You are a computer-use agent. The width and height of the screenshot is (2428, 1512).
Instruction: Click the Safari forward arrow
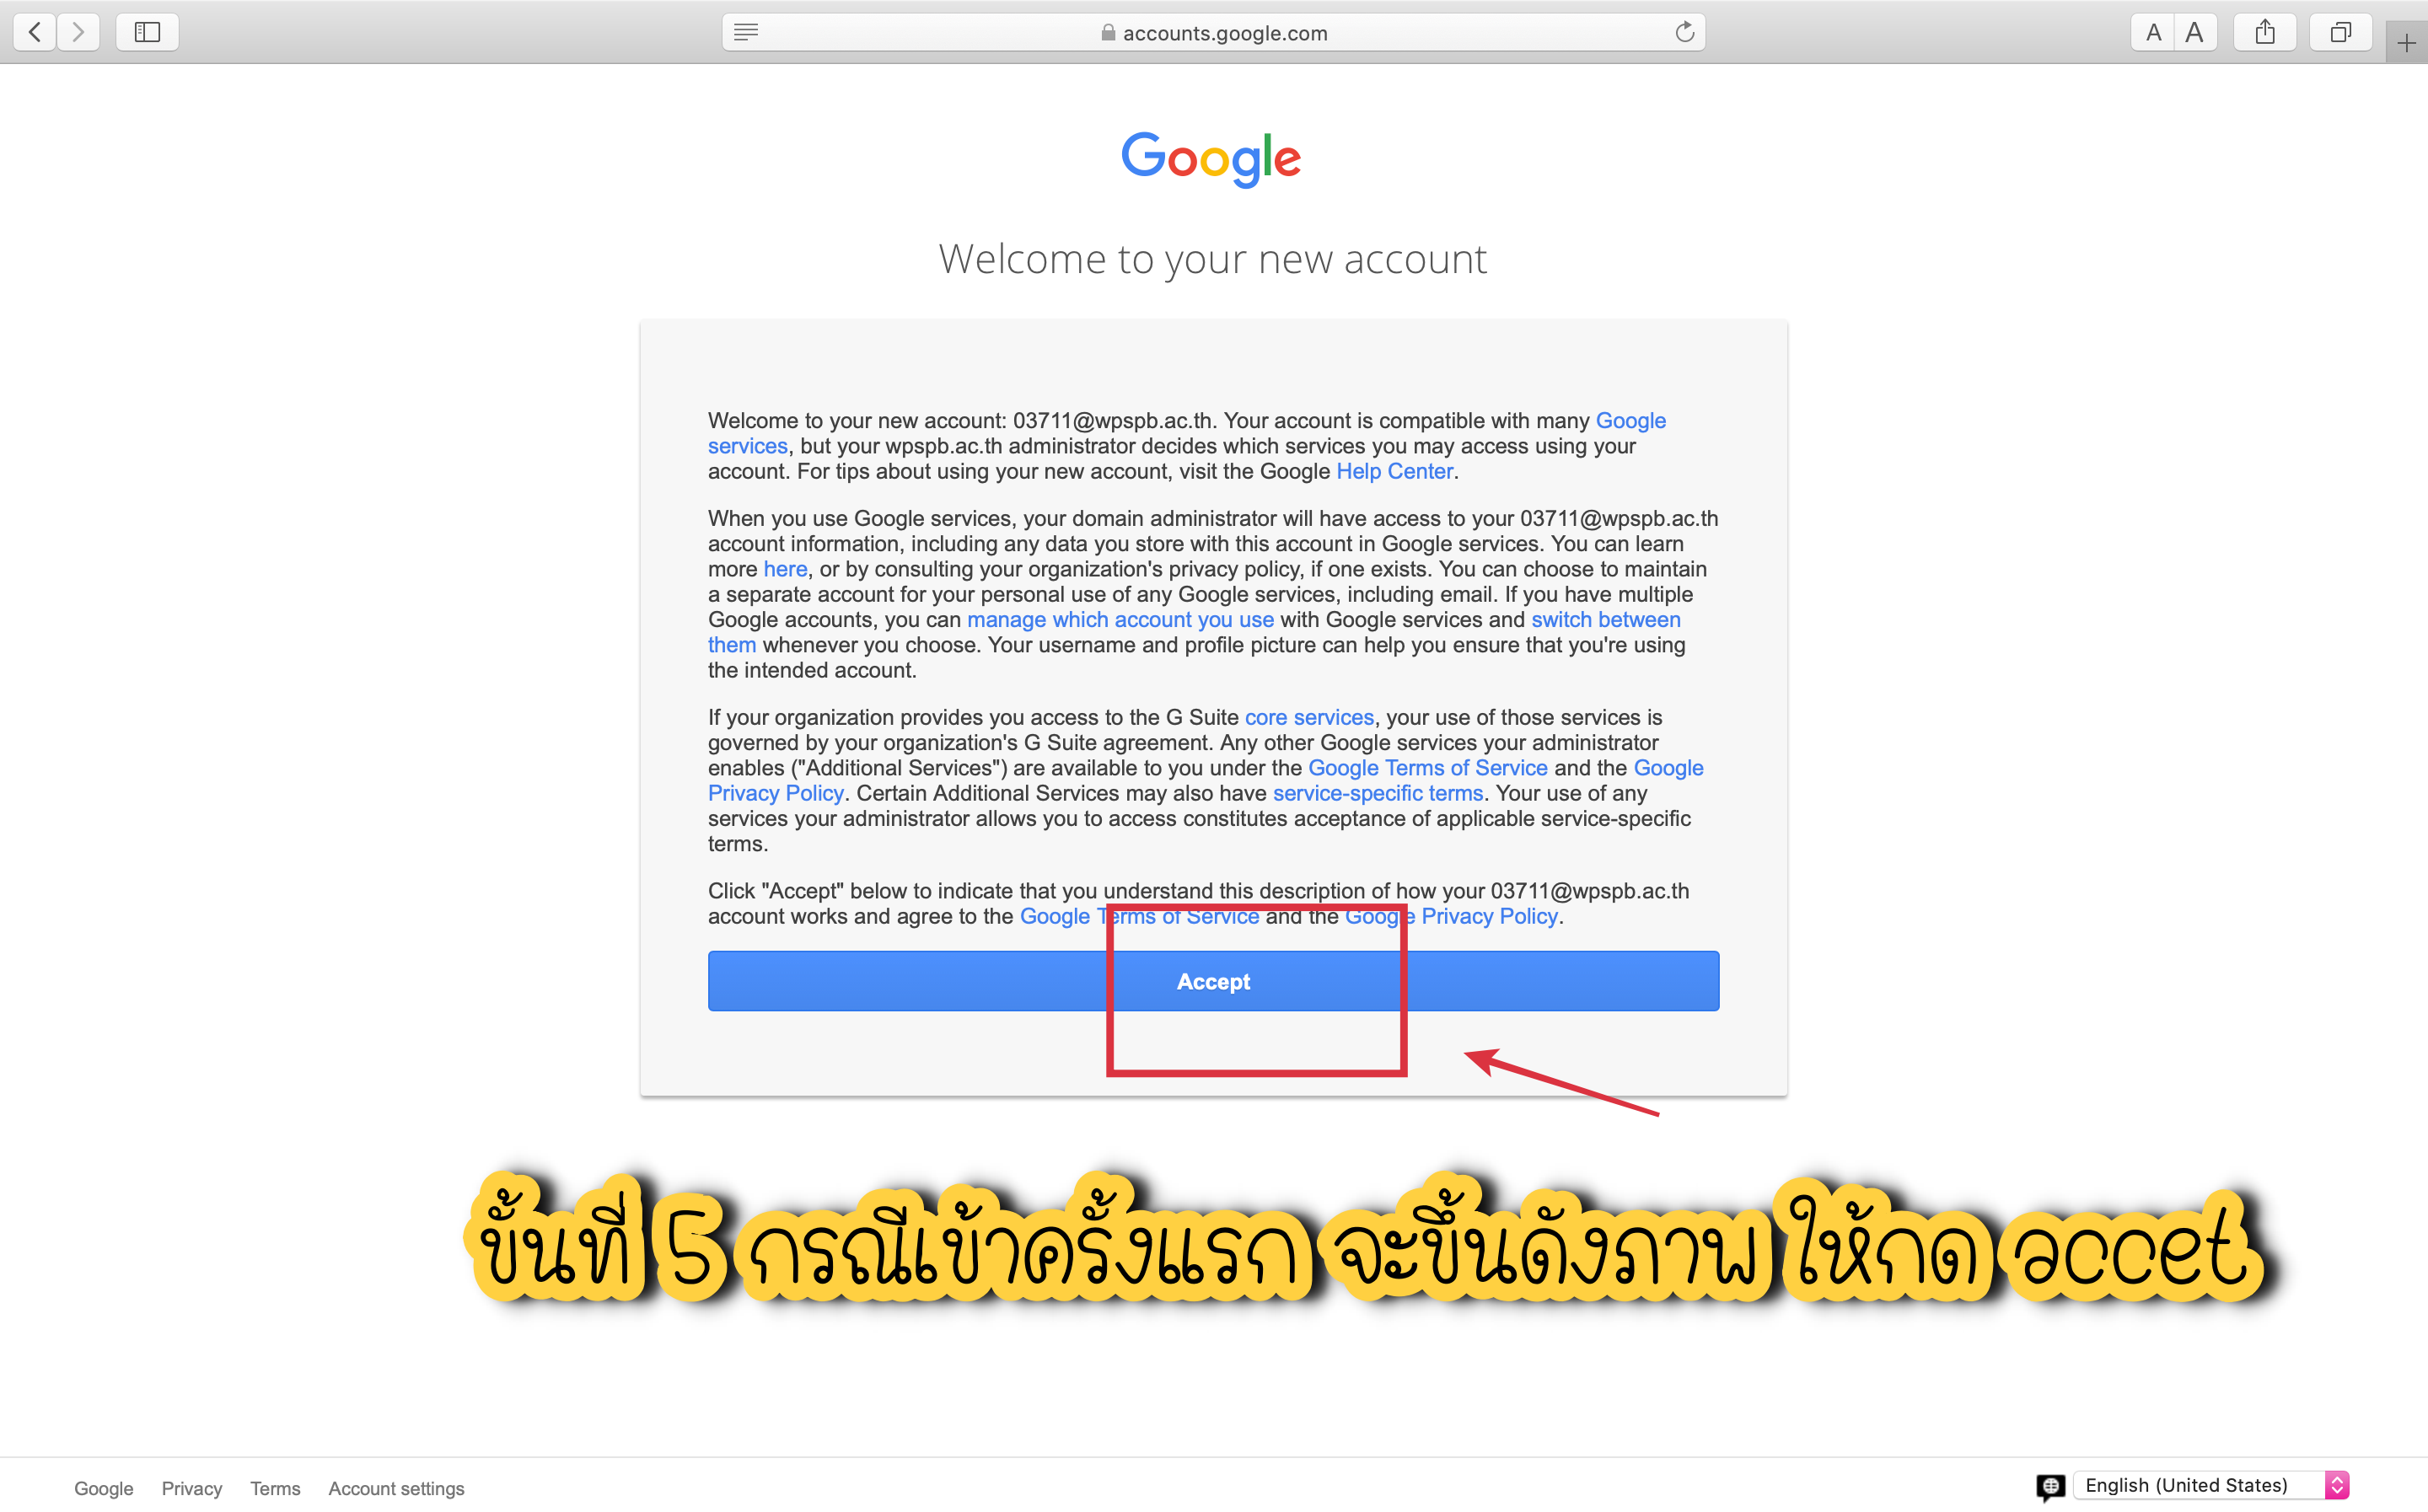coord(78,32)
